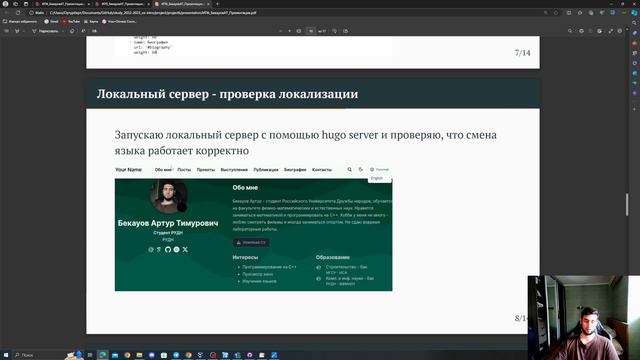640x360 pixels.
Task: Open the PDF page view options
Action: (x=346, y=31)
